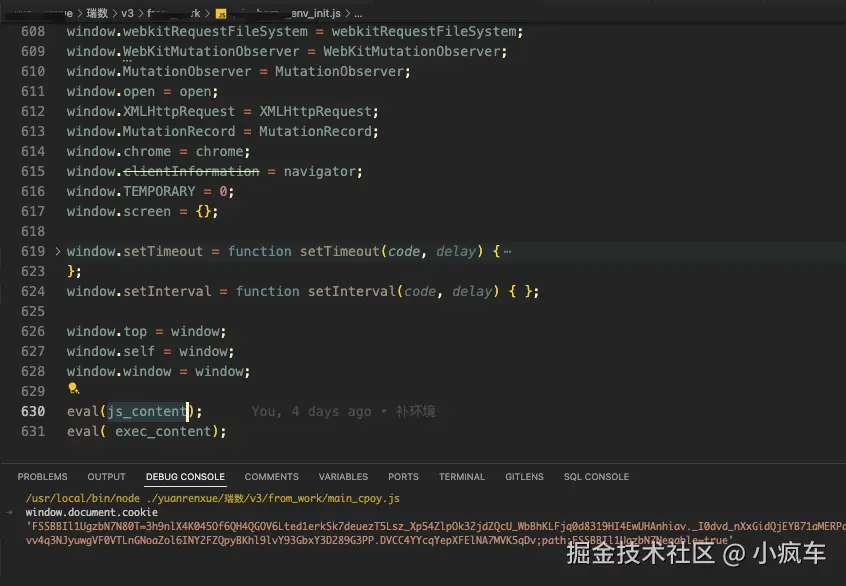The width and height of the screenshot is (846, 586).
Task: Click the folded code ellipsis on line 619
Action: pyautogui.click(x=507, y=251)
